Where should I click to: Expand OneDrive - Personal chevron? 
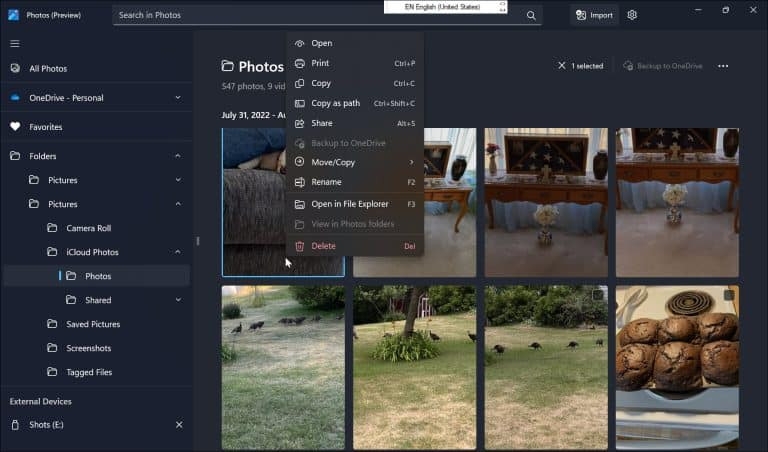(x=178, y=97)
